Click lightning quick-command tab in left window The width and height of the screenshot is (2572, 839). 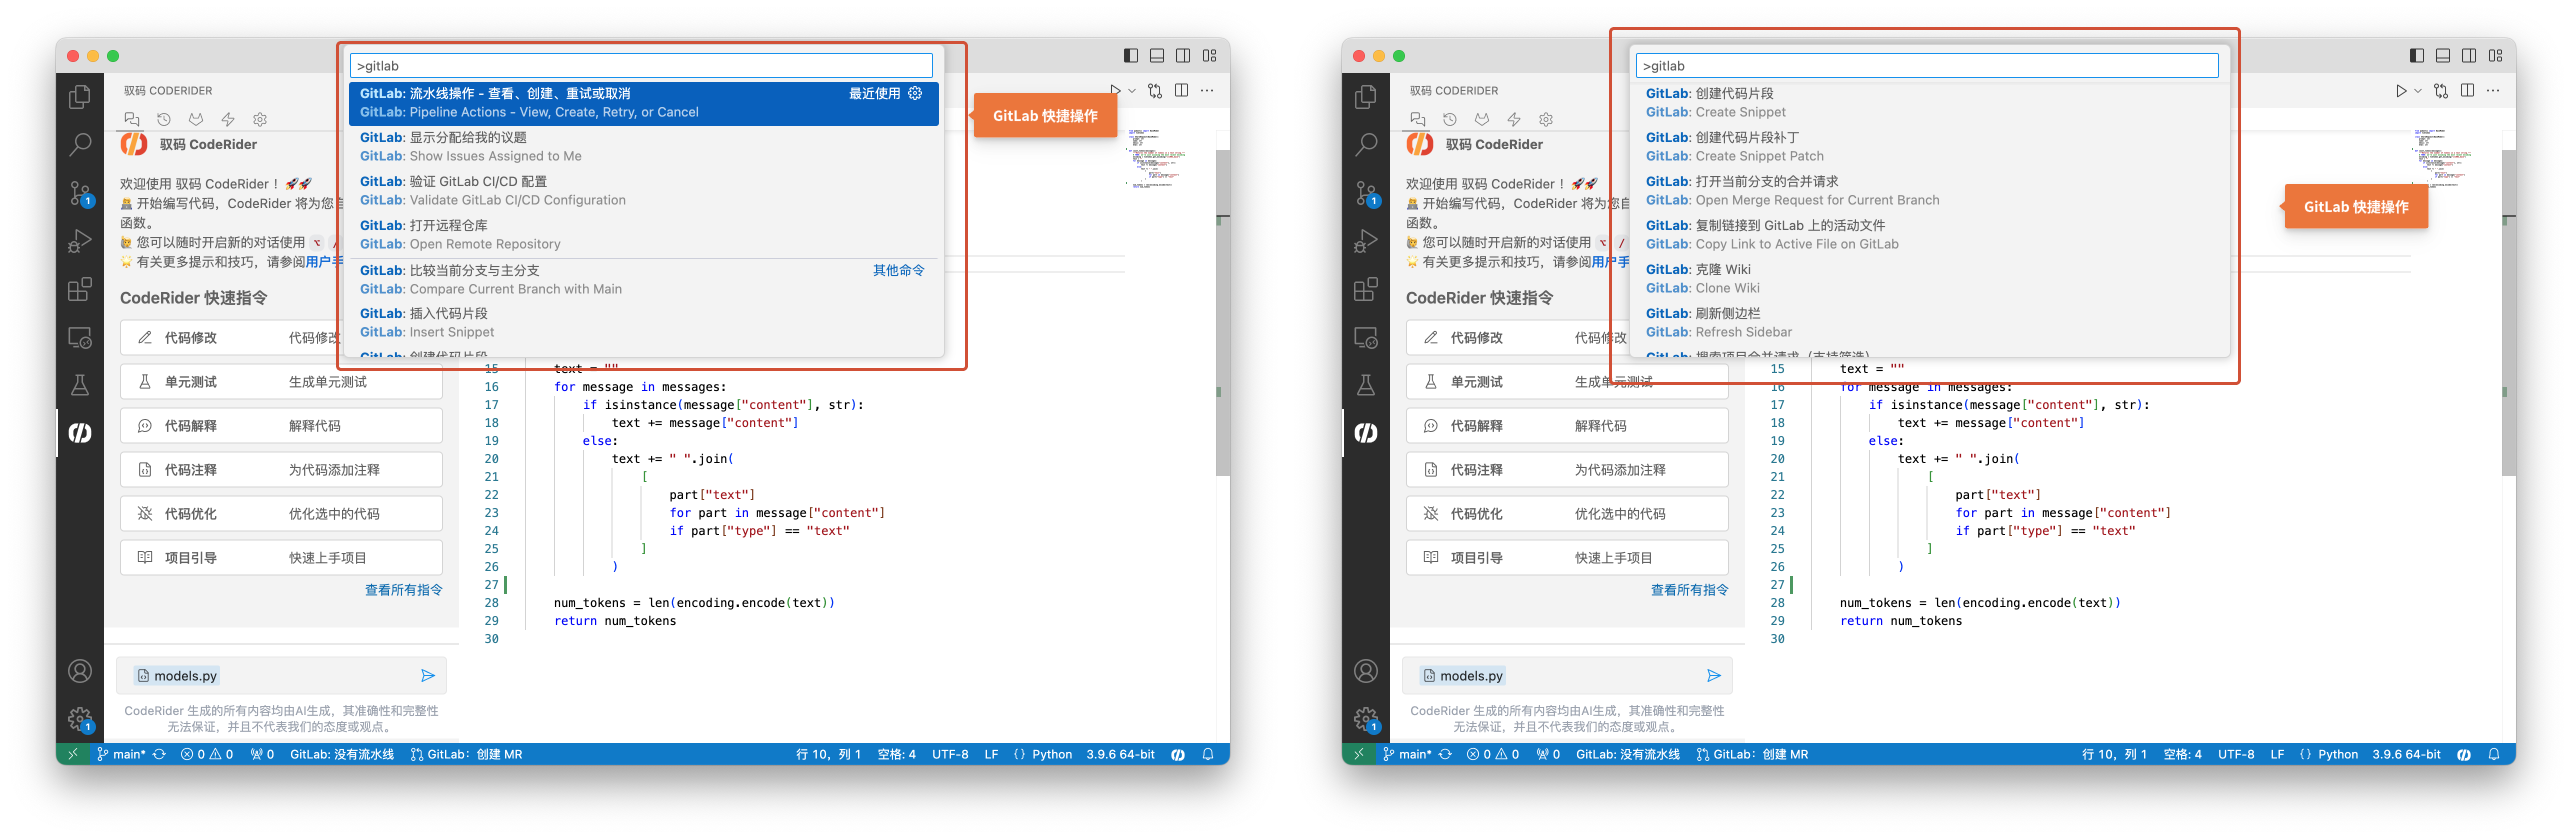pyautogui.click(x=228, y=119)
